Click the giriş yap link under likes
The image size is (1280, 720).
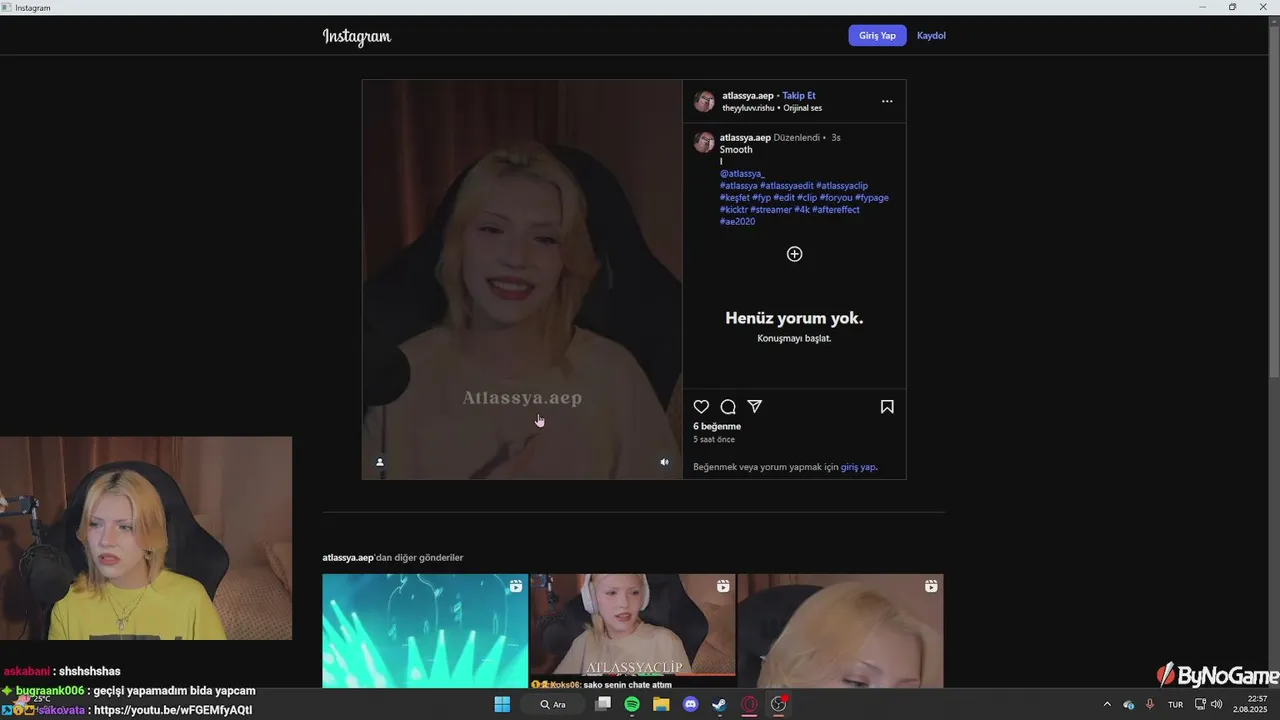[859, 467]
